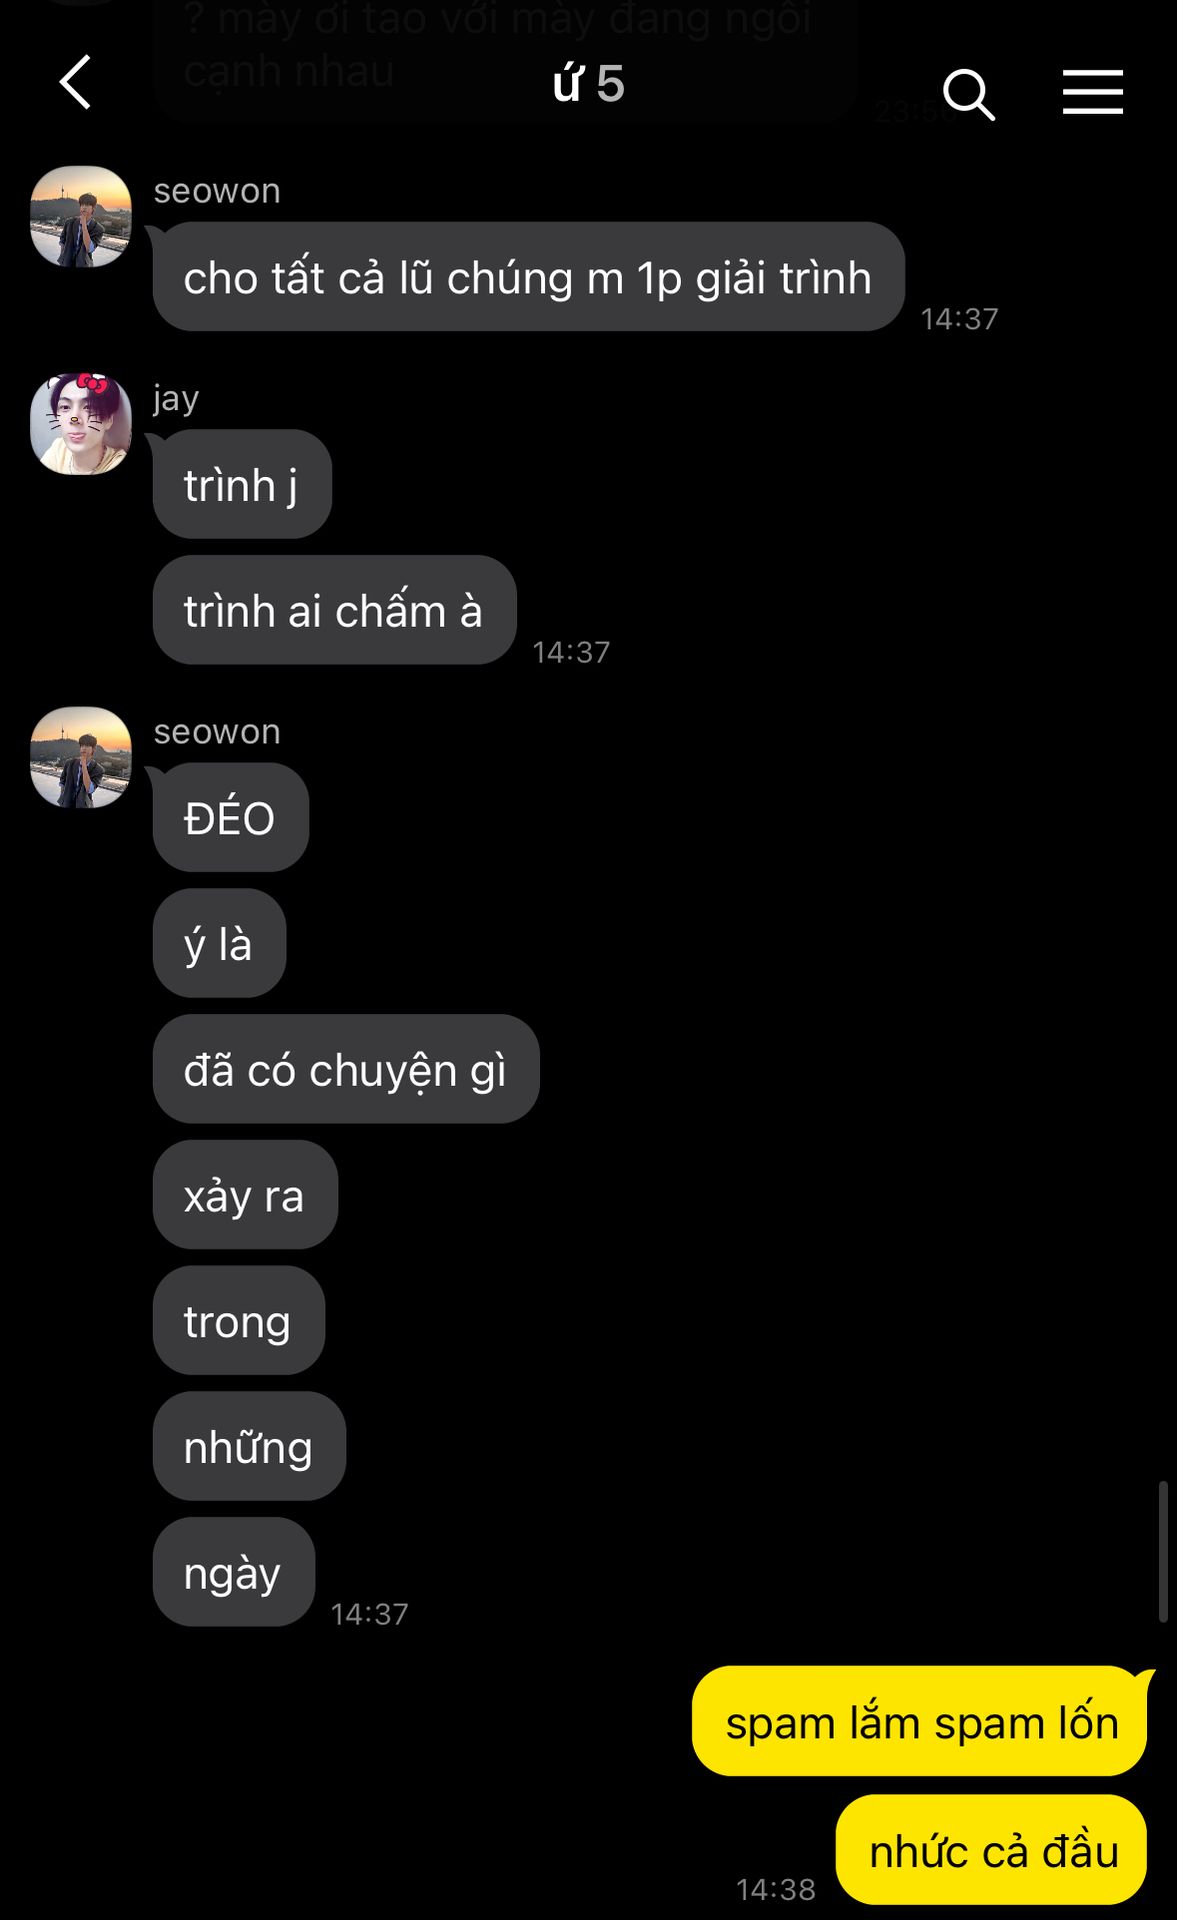Tap the 'trình j' message bubble
1177x1920 pixels.
tap(242, 484)
